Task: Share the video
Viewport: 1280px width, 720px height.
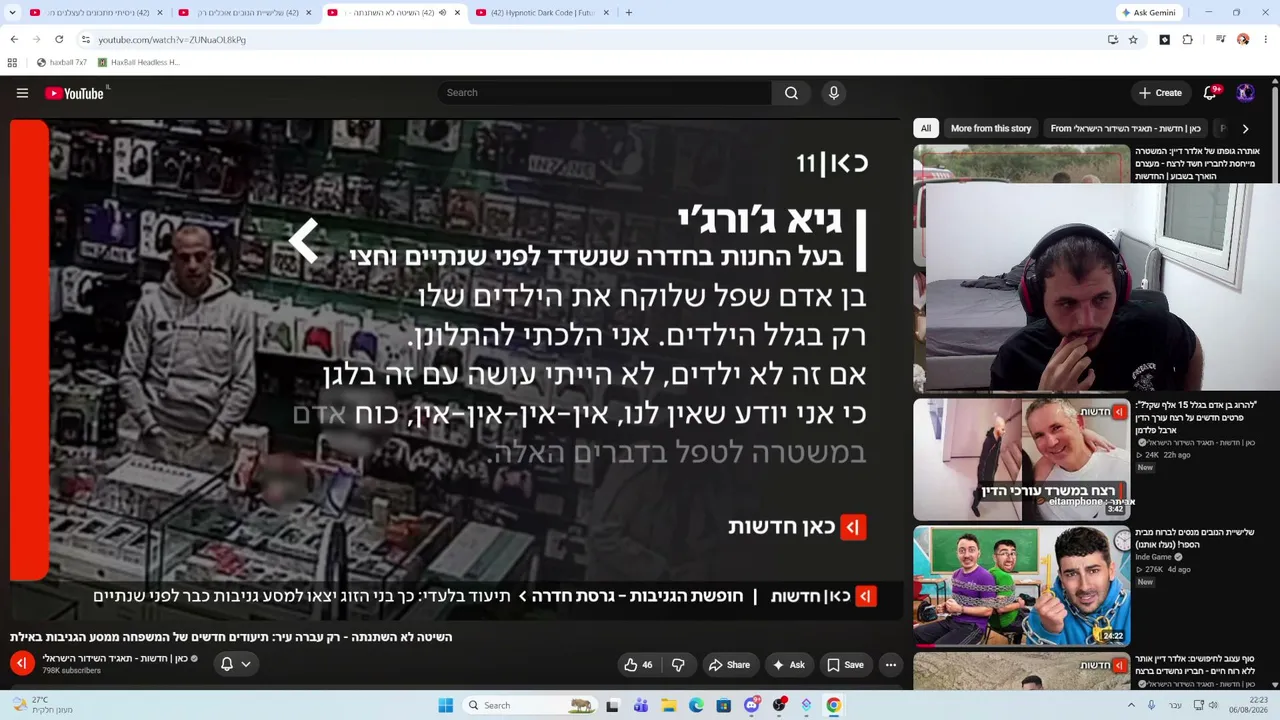Action: coord(729,665)
